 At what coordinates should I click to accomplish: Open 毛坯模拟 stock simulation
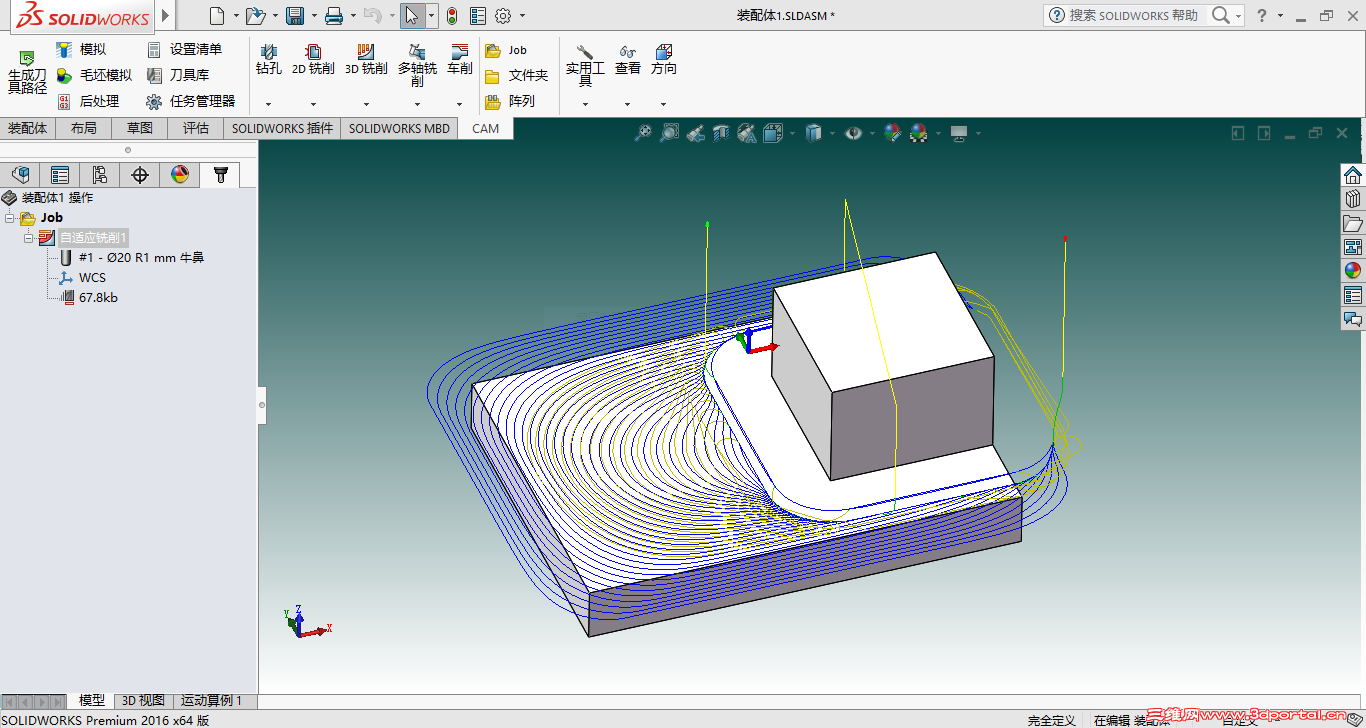tap(93, 75)
